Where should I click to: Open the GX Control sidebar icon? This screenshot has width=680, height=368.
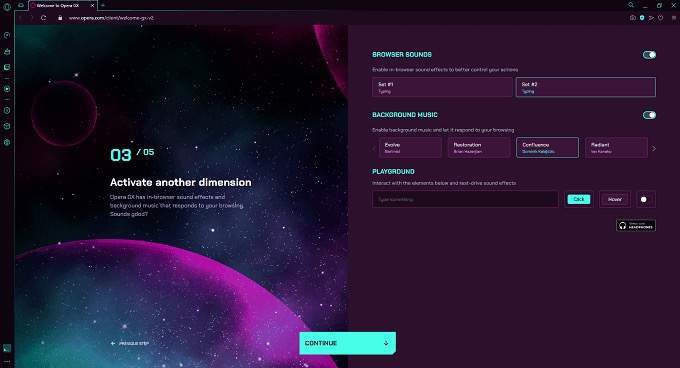(x=7, y=35)
